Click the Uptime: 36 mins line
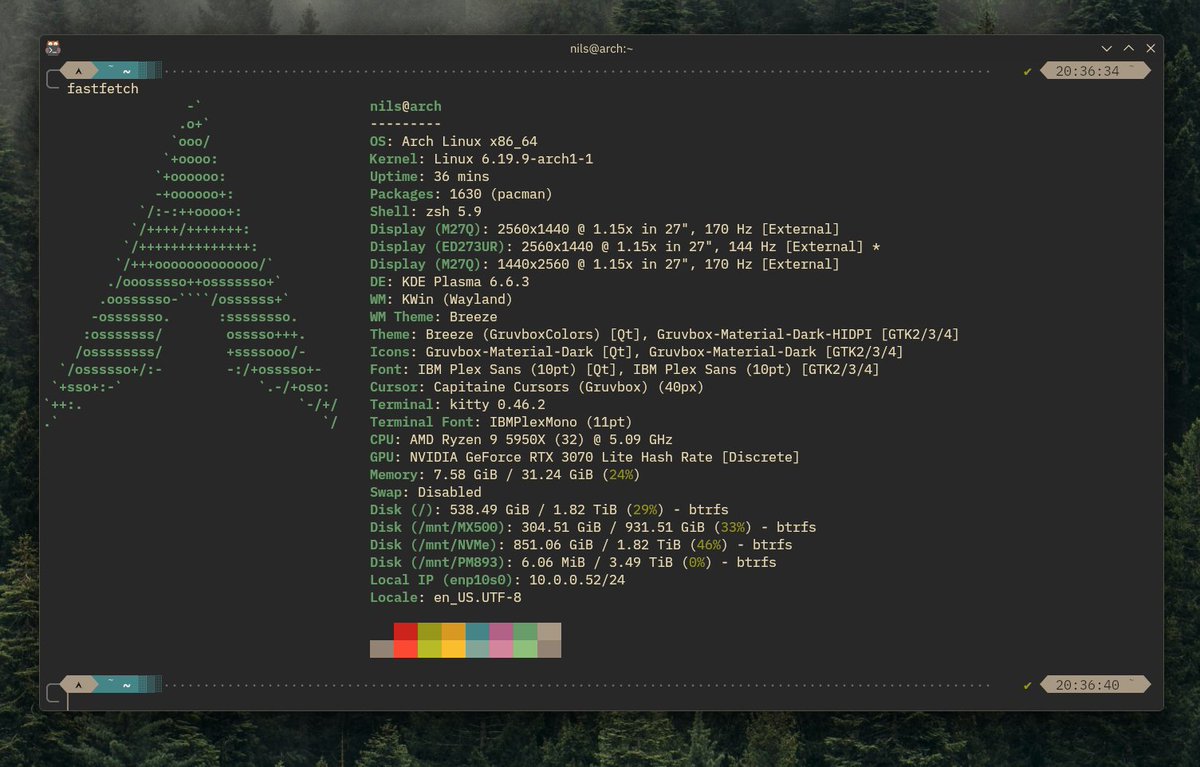 tap(429, 176)
